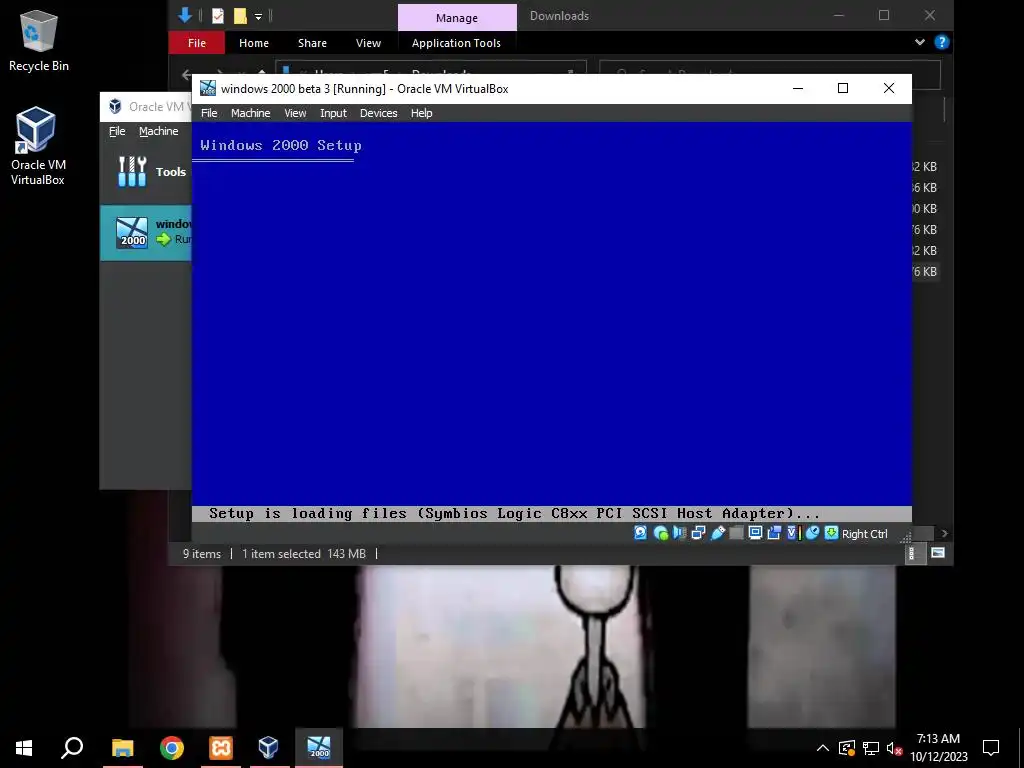Open the File tab in File Explorer

coord(197,42)
